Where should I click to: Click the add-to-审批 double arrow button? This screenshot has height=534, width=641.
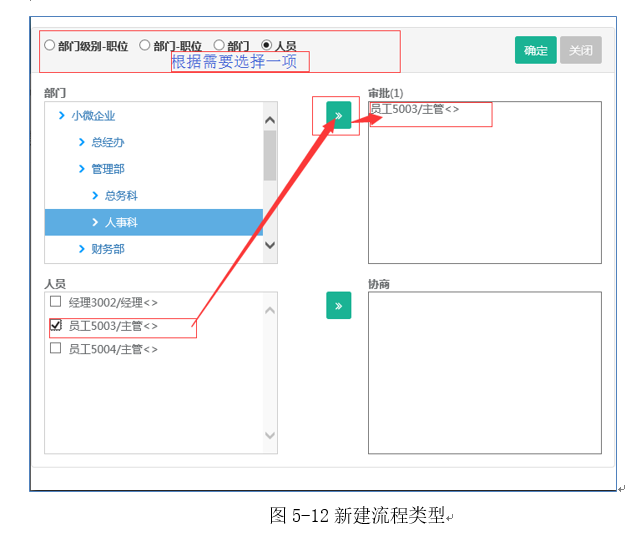(x=339, y=116)
